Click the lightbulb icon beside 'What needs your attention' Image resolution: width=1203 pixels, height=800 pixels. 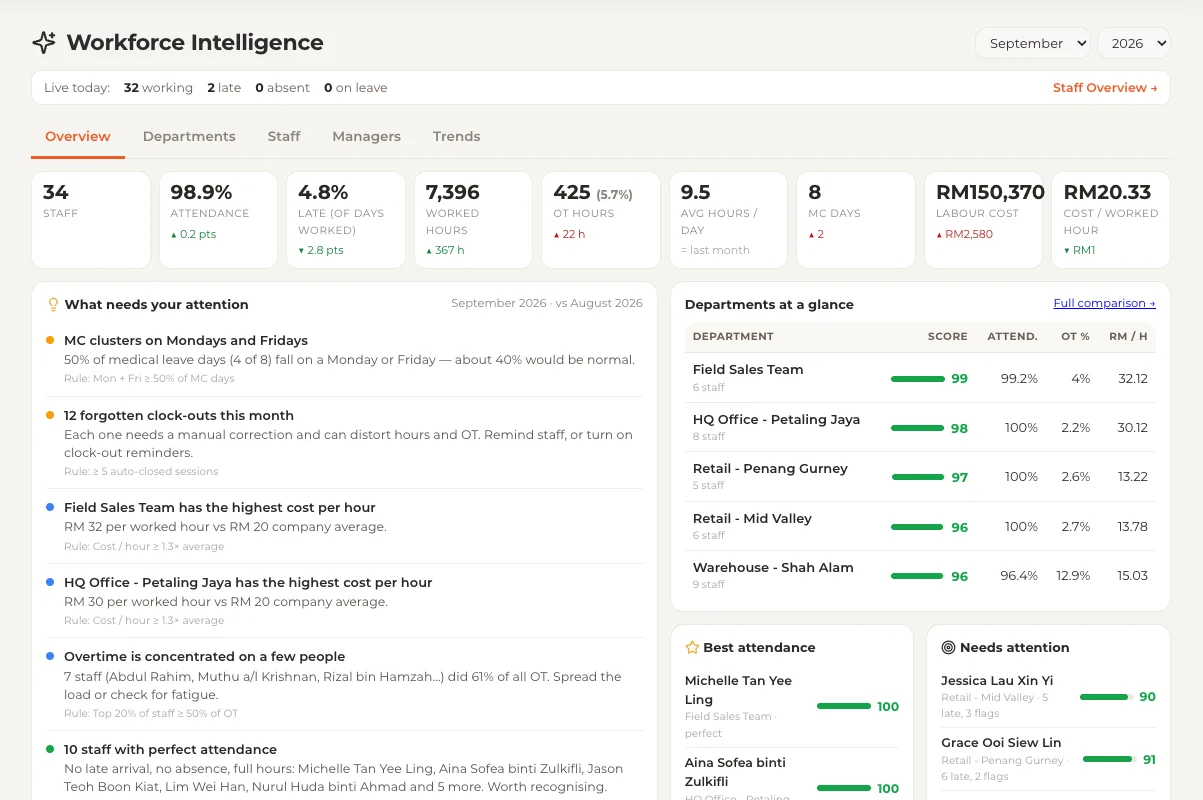54,304
